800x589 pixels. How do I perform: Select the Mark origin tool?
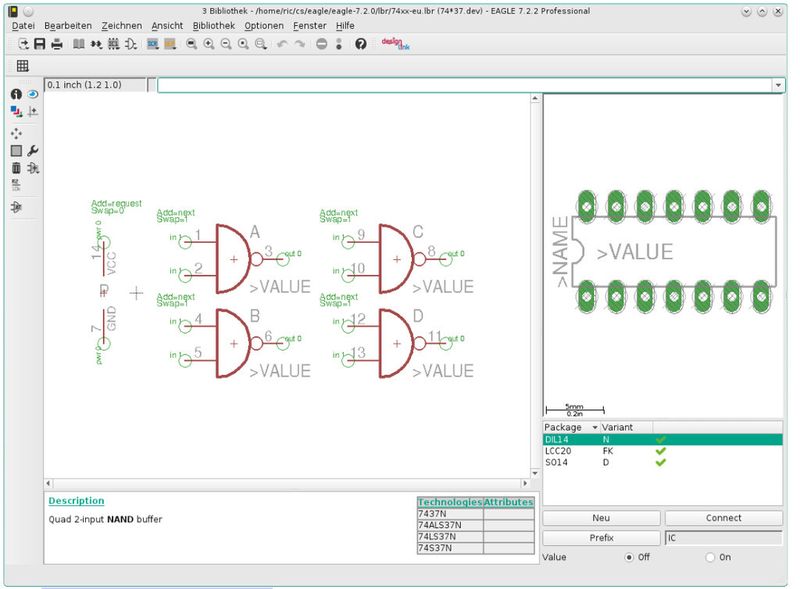[33, 111]
